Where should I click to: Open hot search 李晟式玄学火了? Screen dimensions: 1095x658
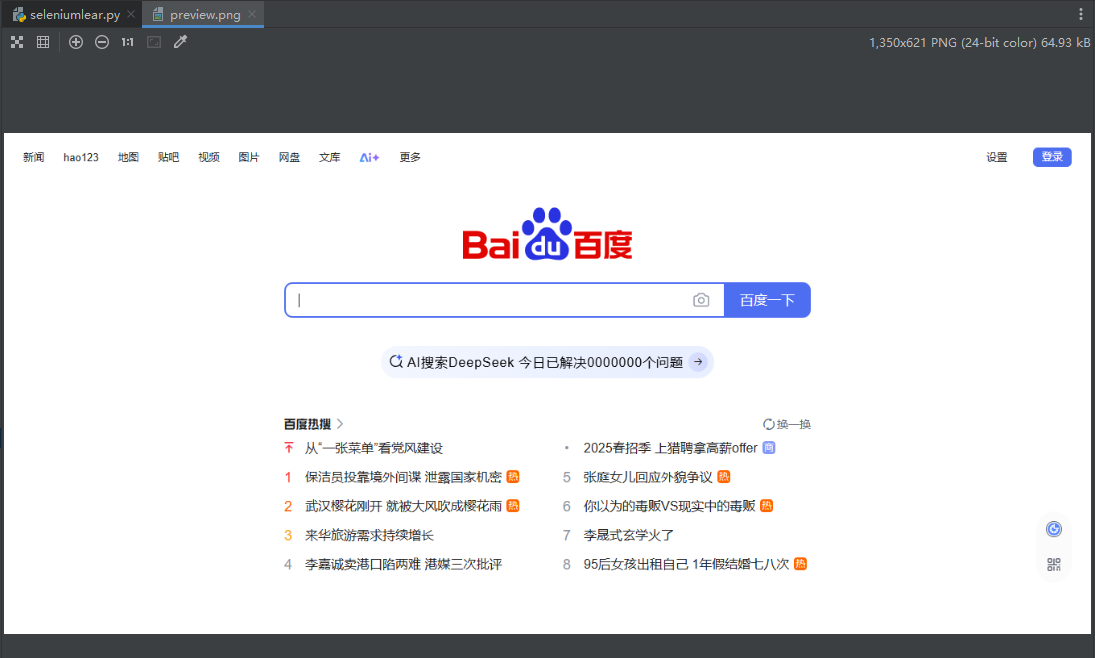coord(629,535)
